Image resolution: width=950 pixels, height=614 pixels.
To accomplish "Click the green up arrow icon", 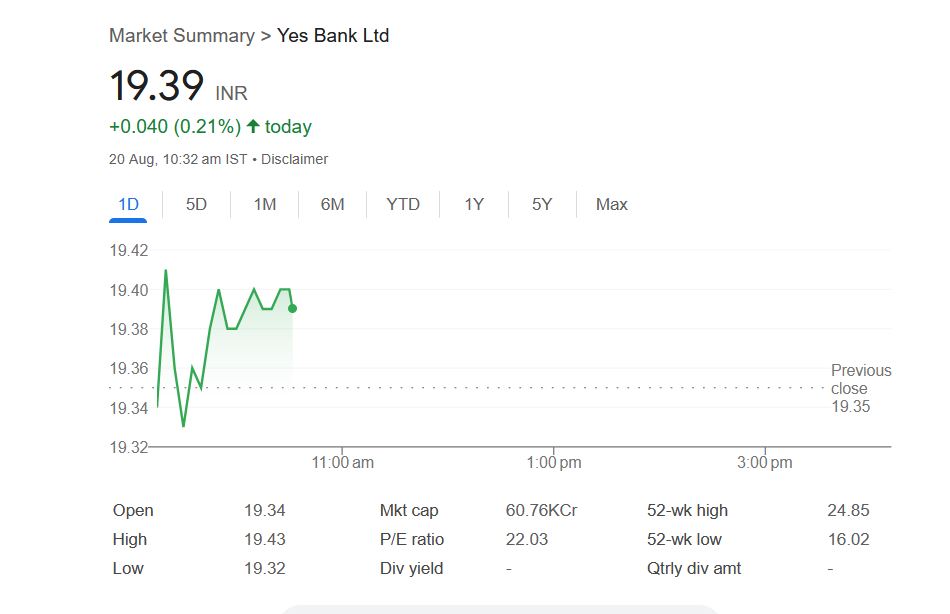I will pos(253,127).
